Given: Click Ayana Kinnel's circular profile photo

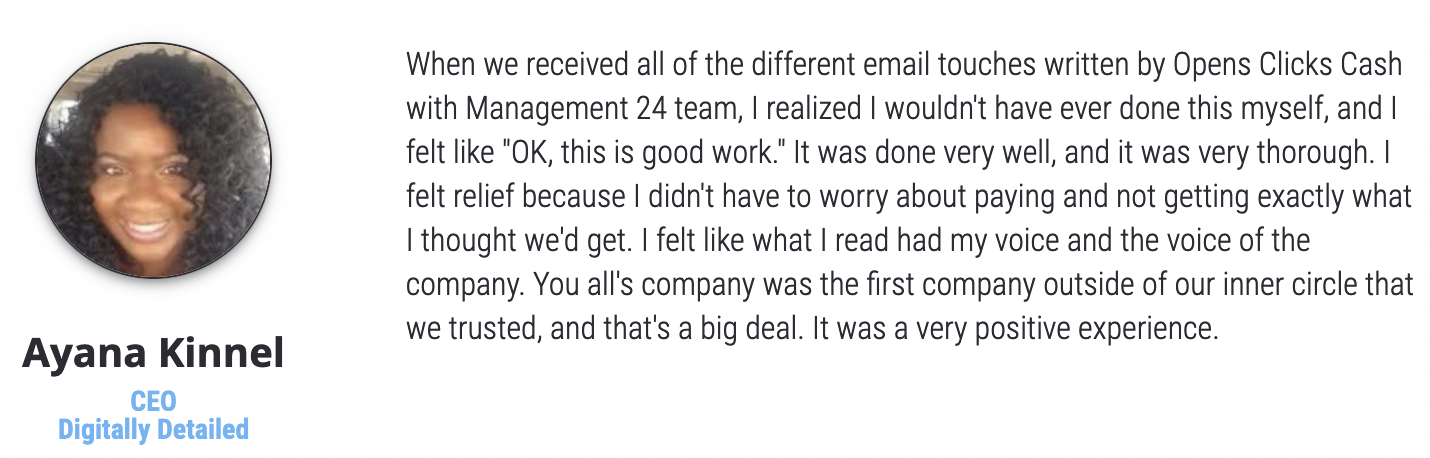Looking at the screenshot, I should [153, 160].
